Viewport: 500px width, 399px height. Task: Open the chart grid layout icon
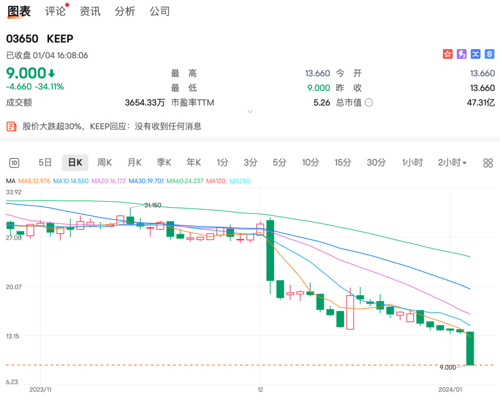pyautogui.click(x=488, y=163)
